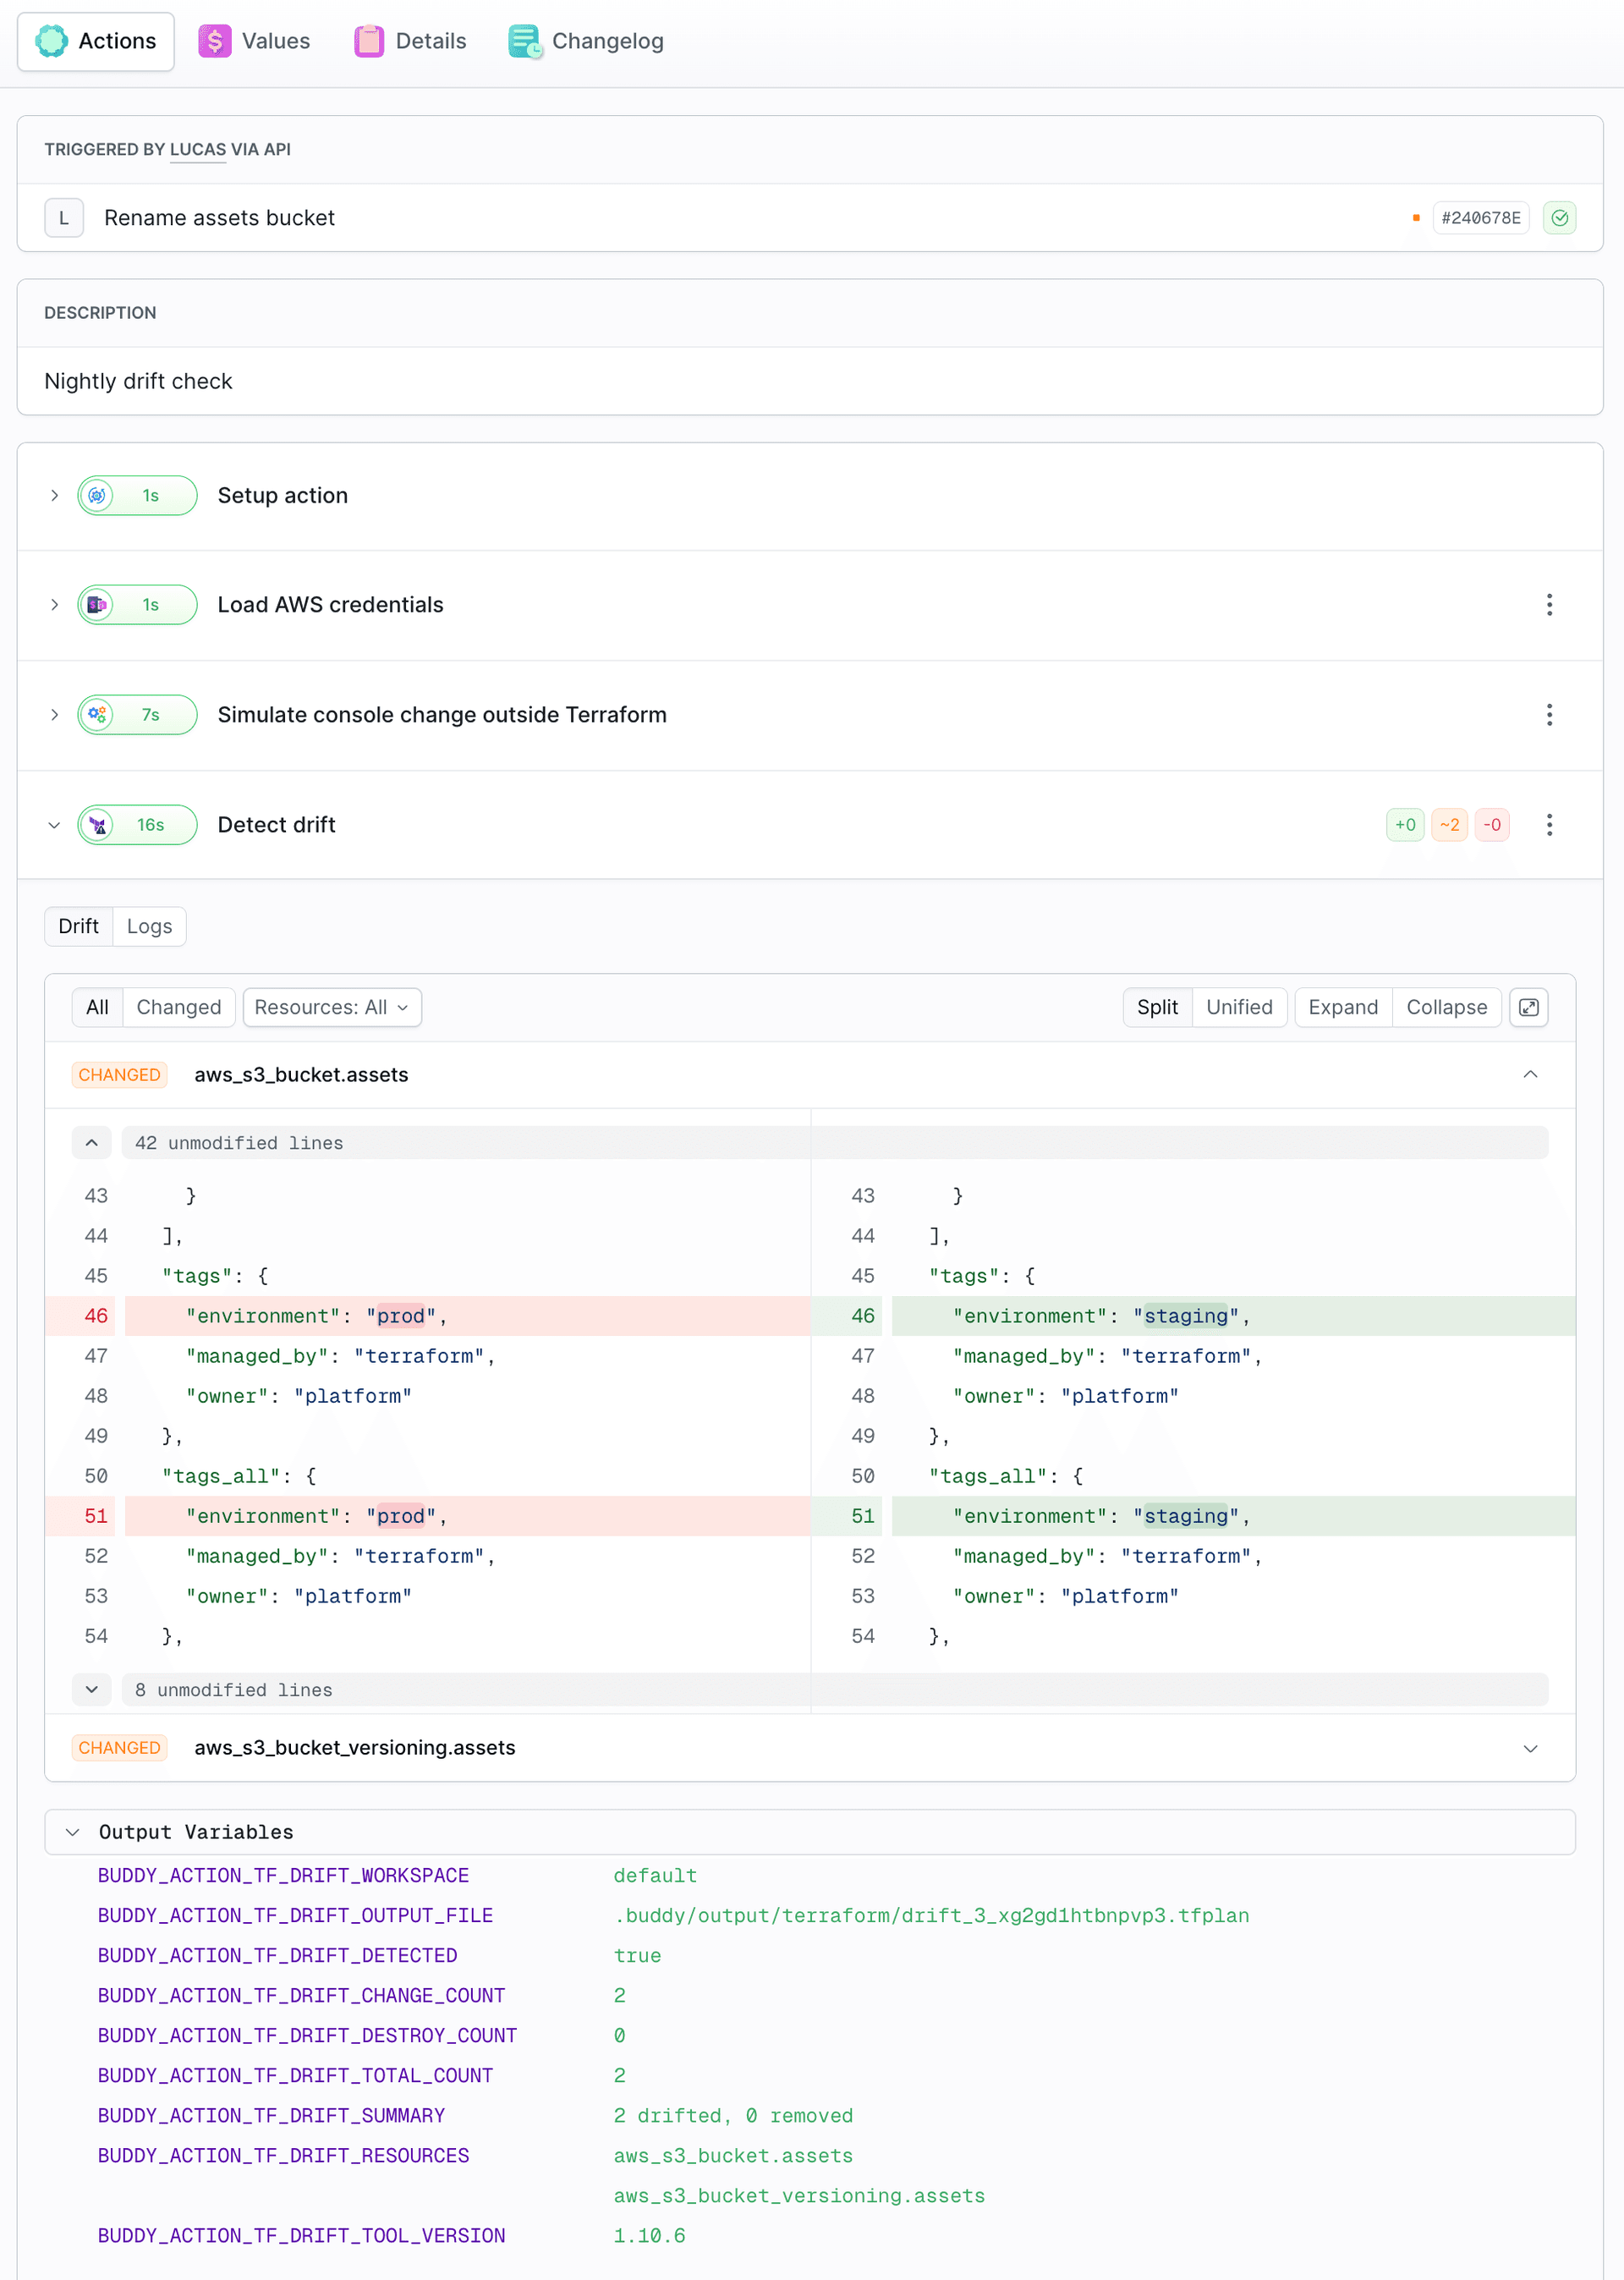Screen dimensions: 1624x2280
Task: Click the Load AWS credentials action icon
Action: (x=97, y=605)
